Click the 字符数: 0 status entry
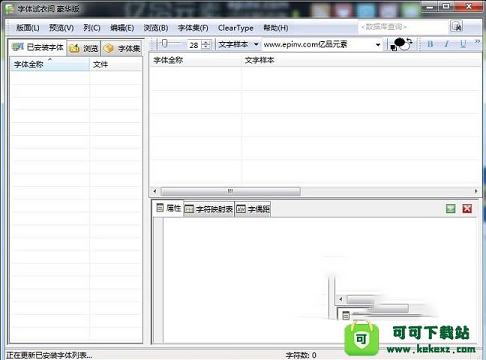Viewport: 486px width, 360px height. (301, 355)
